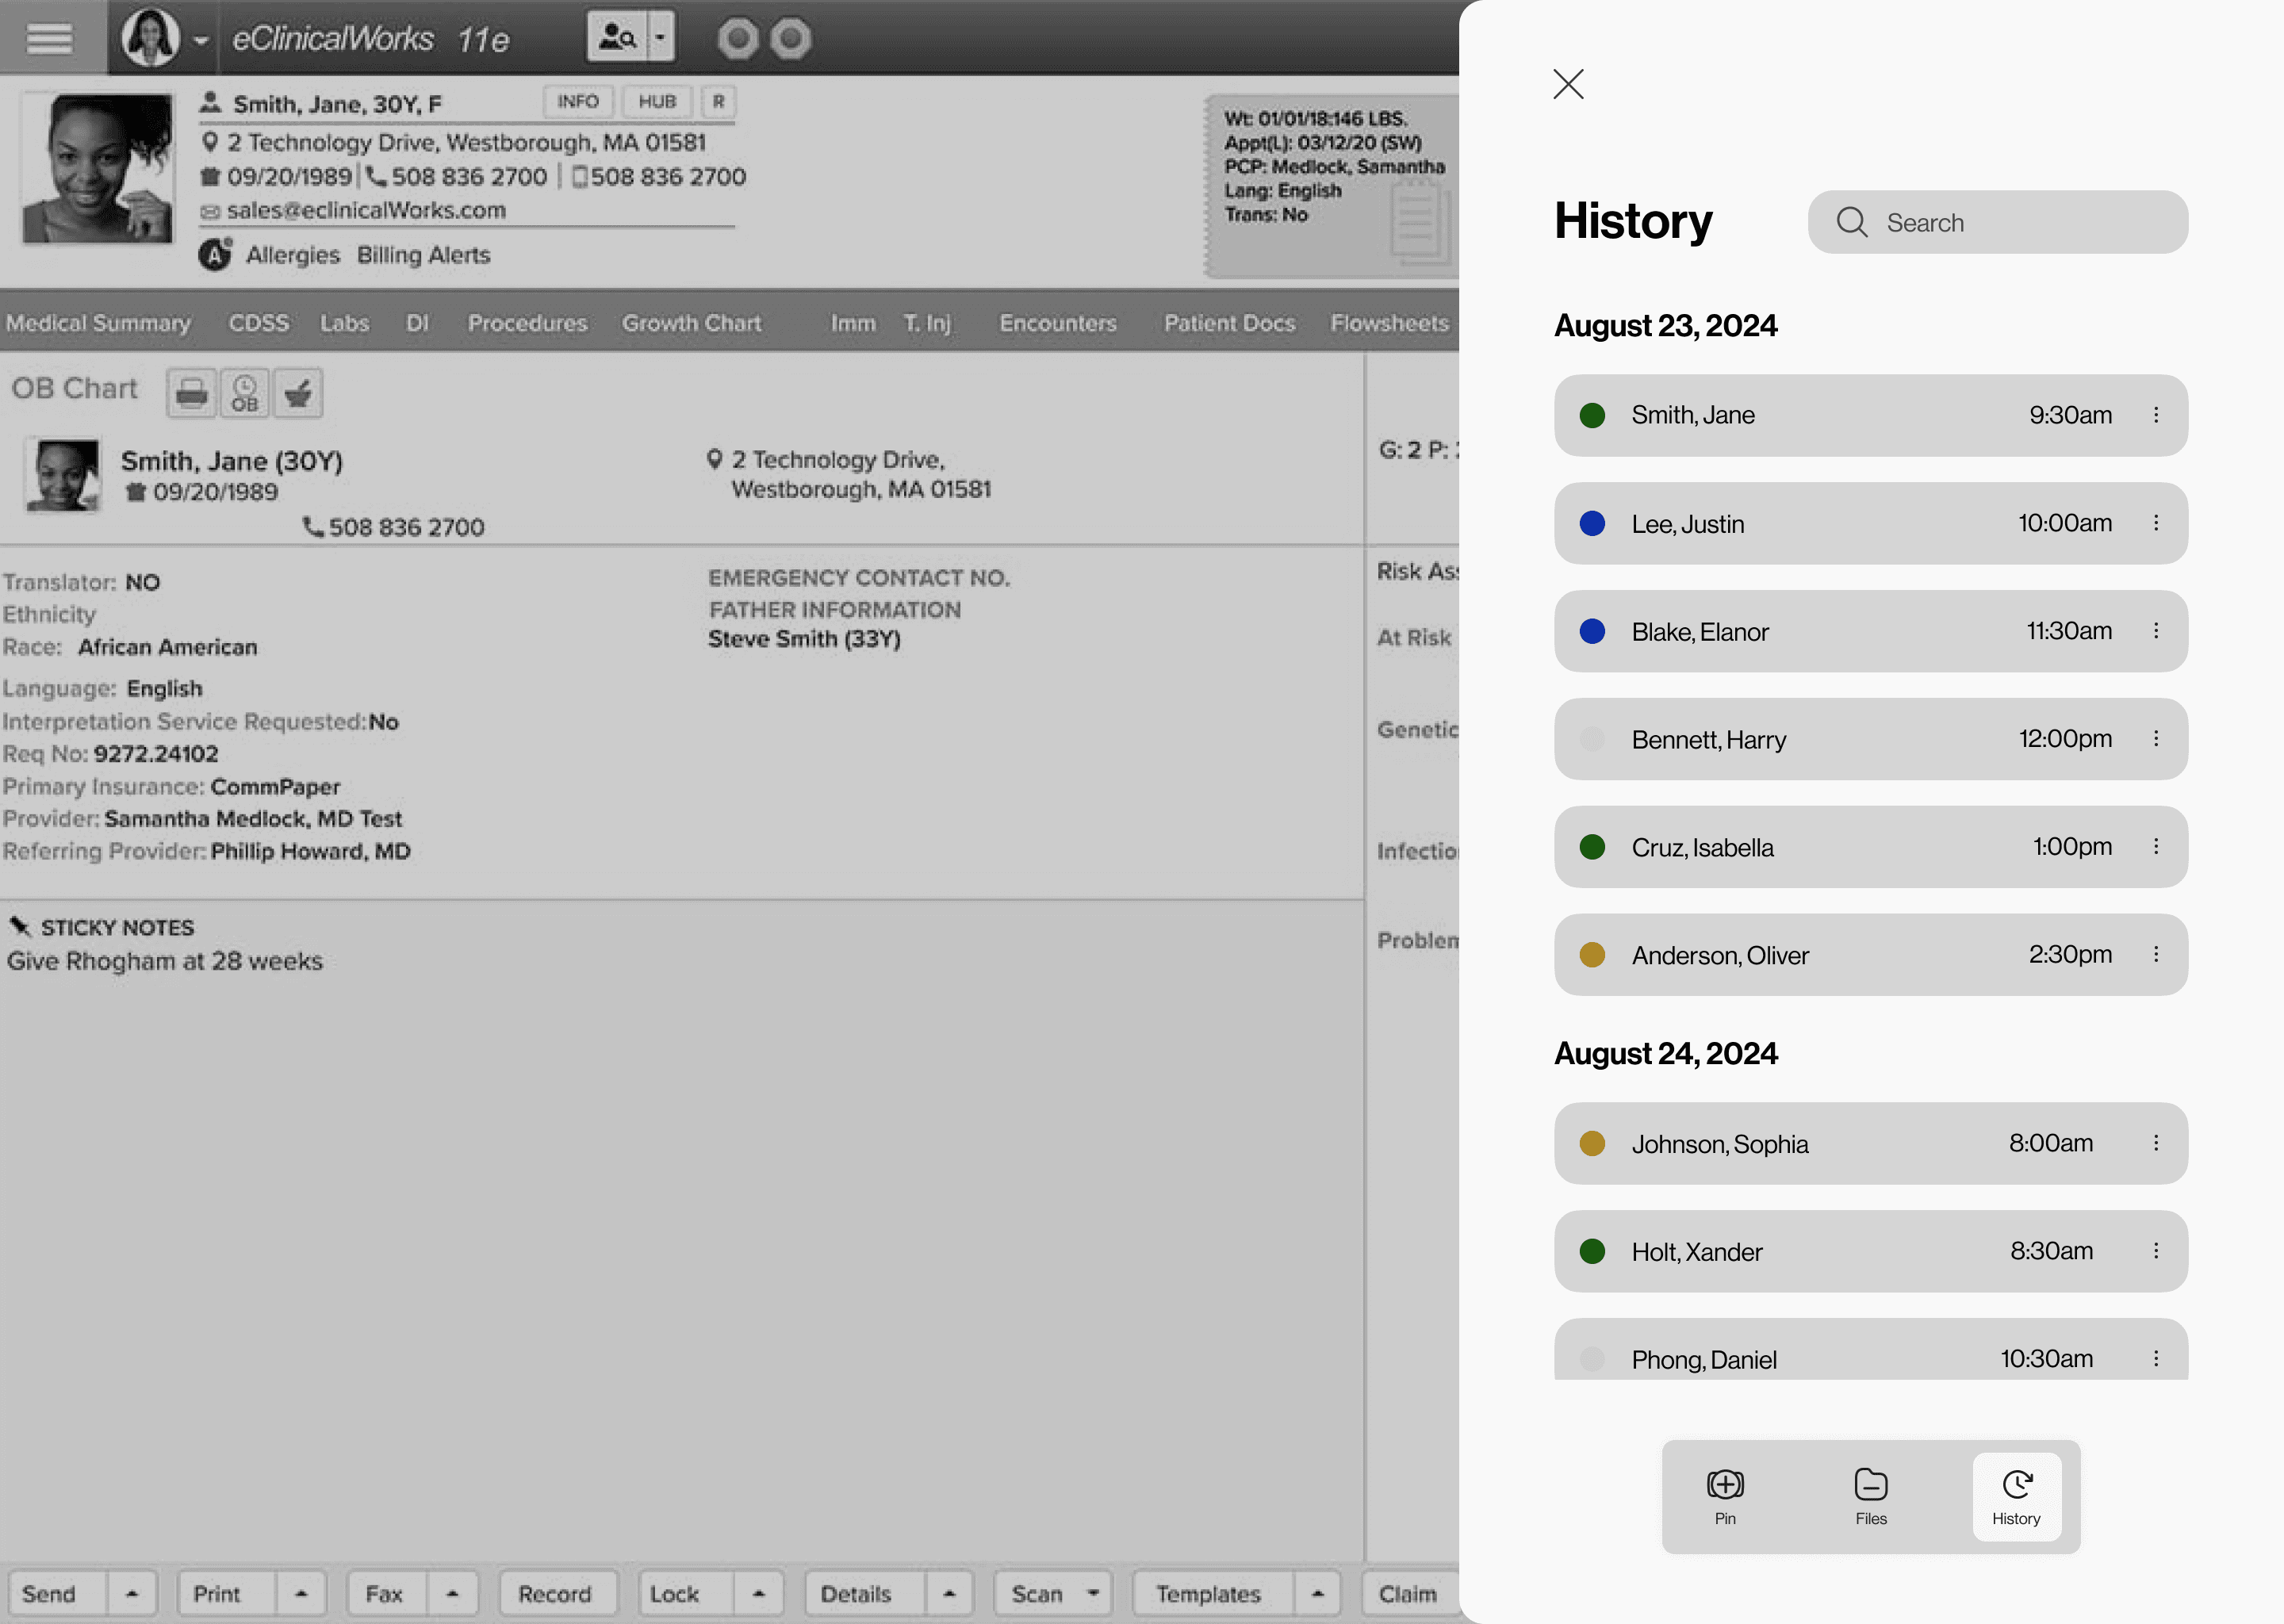The width and height of the screenshot is (2284, 1624).
Task: Click the patient lookup search icon
Action: coord(616,38)
